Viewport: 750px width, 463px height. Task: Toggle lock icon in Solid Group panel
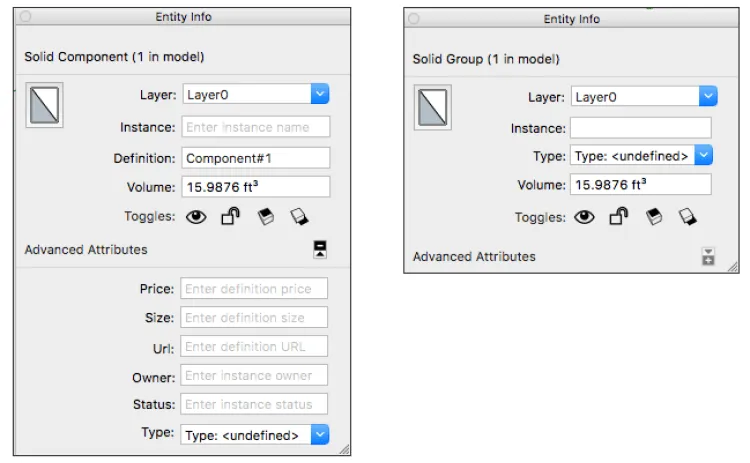[x=618, y=217]
